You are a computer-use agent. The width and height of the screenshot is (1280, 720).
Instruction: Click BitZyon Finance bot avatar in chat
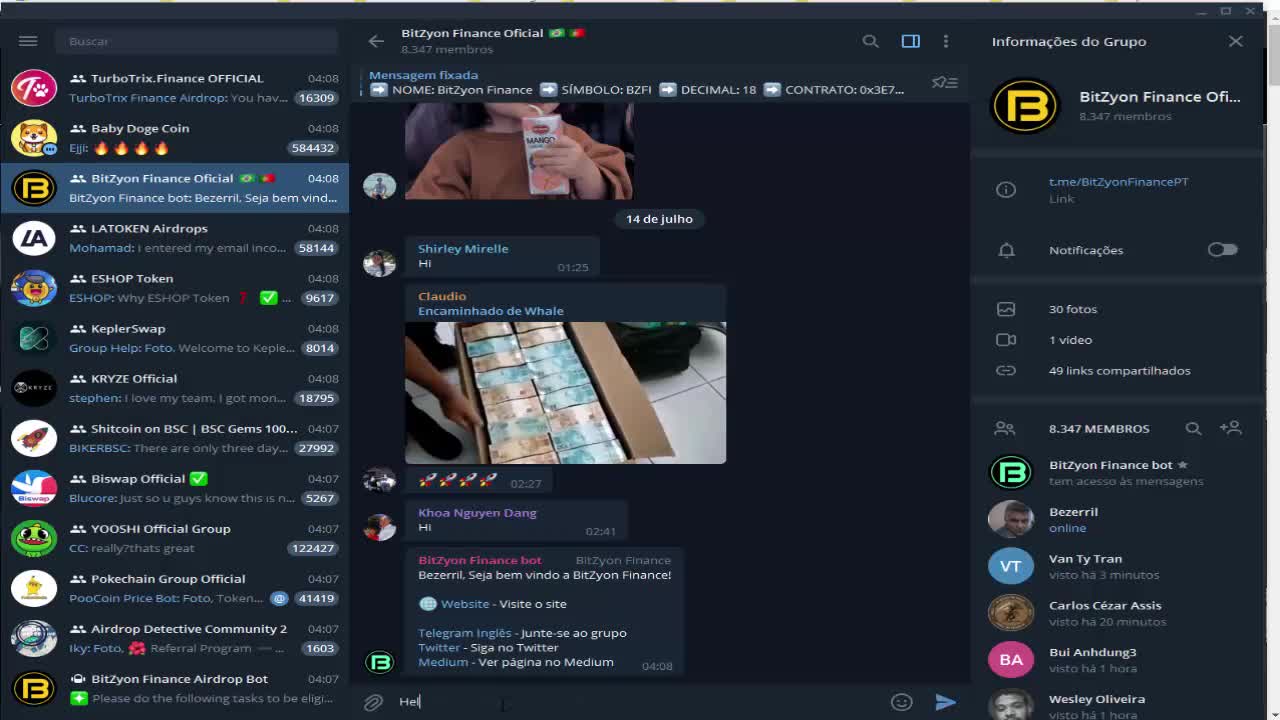point(379,662)
